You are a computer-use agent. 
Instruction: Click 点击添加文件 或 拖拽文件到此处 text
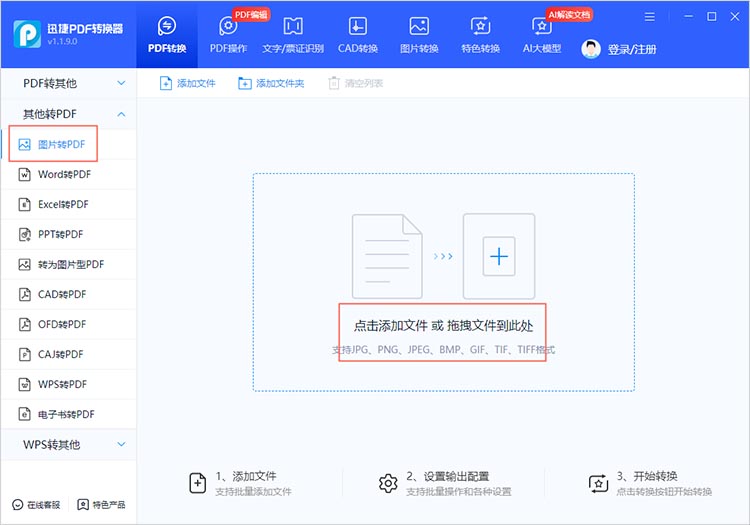coord(443,326)
